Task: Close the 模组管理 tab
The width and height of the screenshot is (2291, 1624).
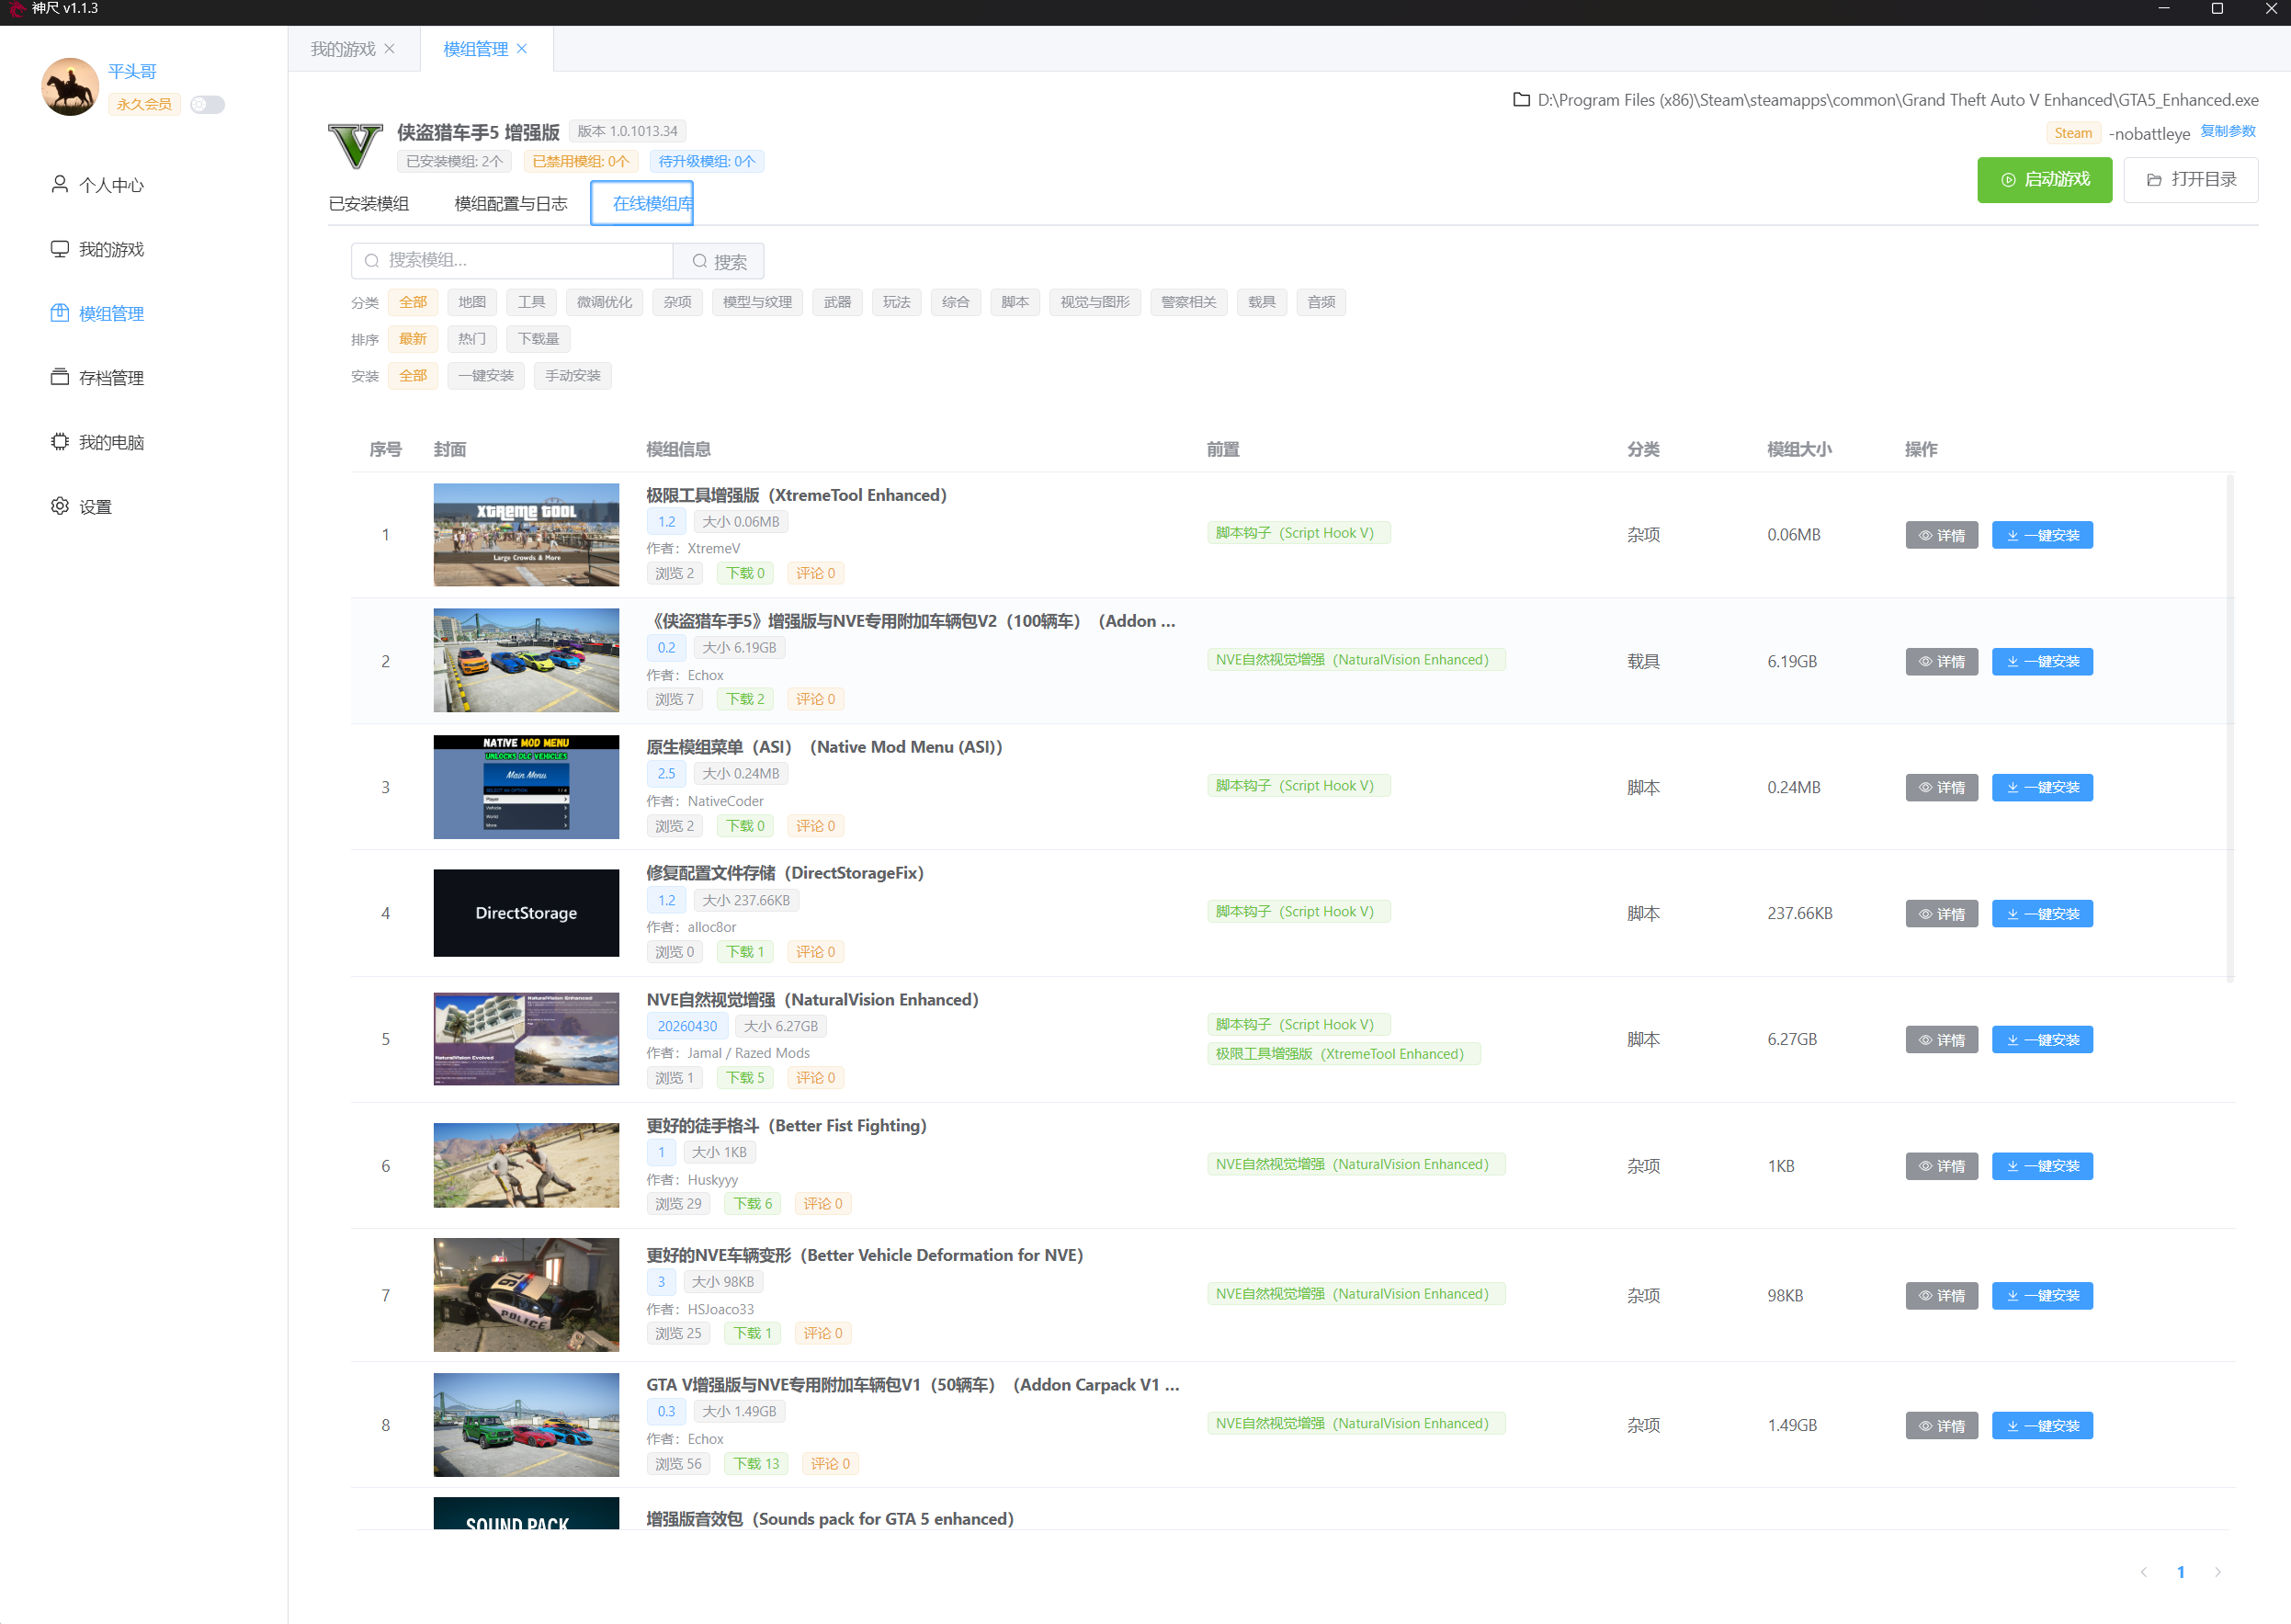Action: pyautogui.click(x=522, y=49)
